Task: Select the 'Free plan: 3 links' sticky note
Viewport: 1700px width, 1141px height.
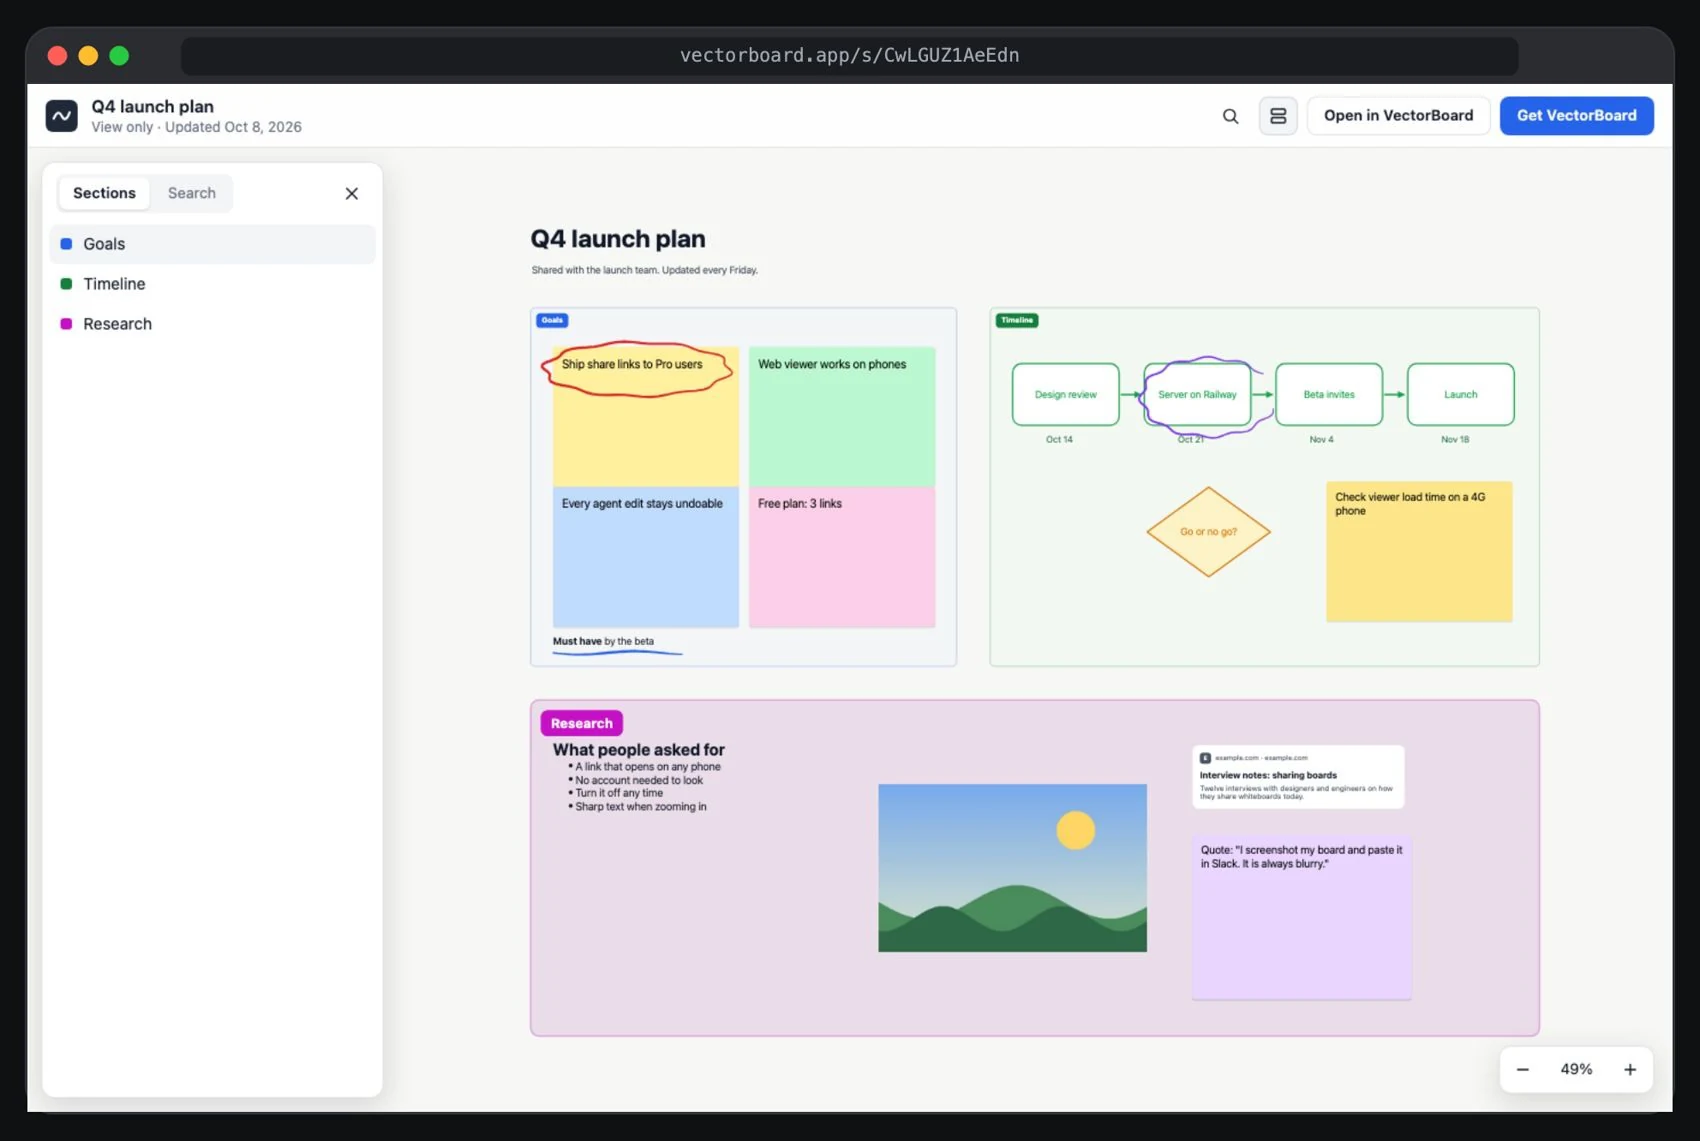Action: pos(842,557)
